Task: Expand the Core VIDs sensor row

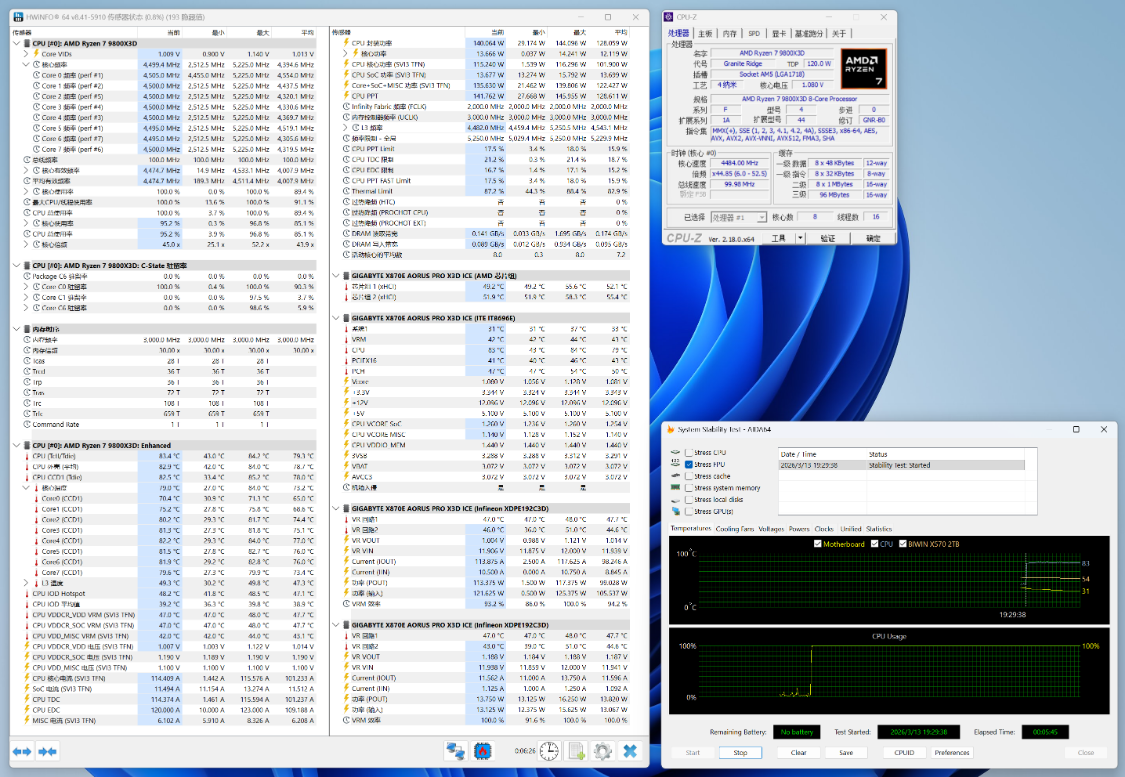Action: 26,54
